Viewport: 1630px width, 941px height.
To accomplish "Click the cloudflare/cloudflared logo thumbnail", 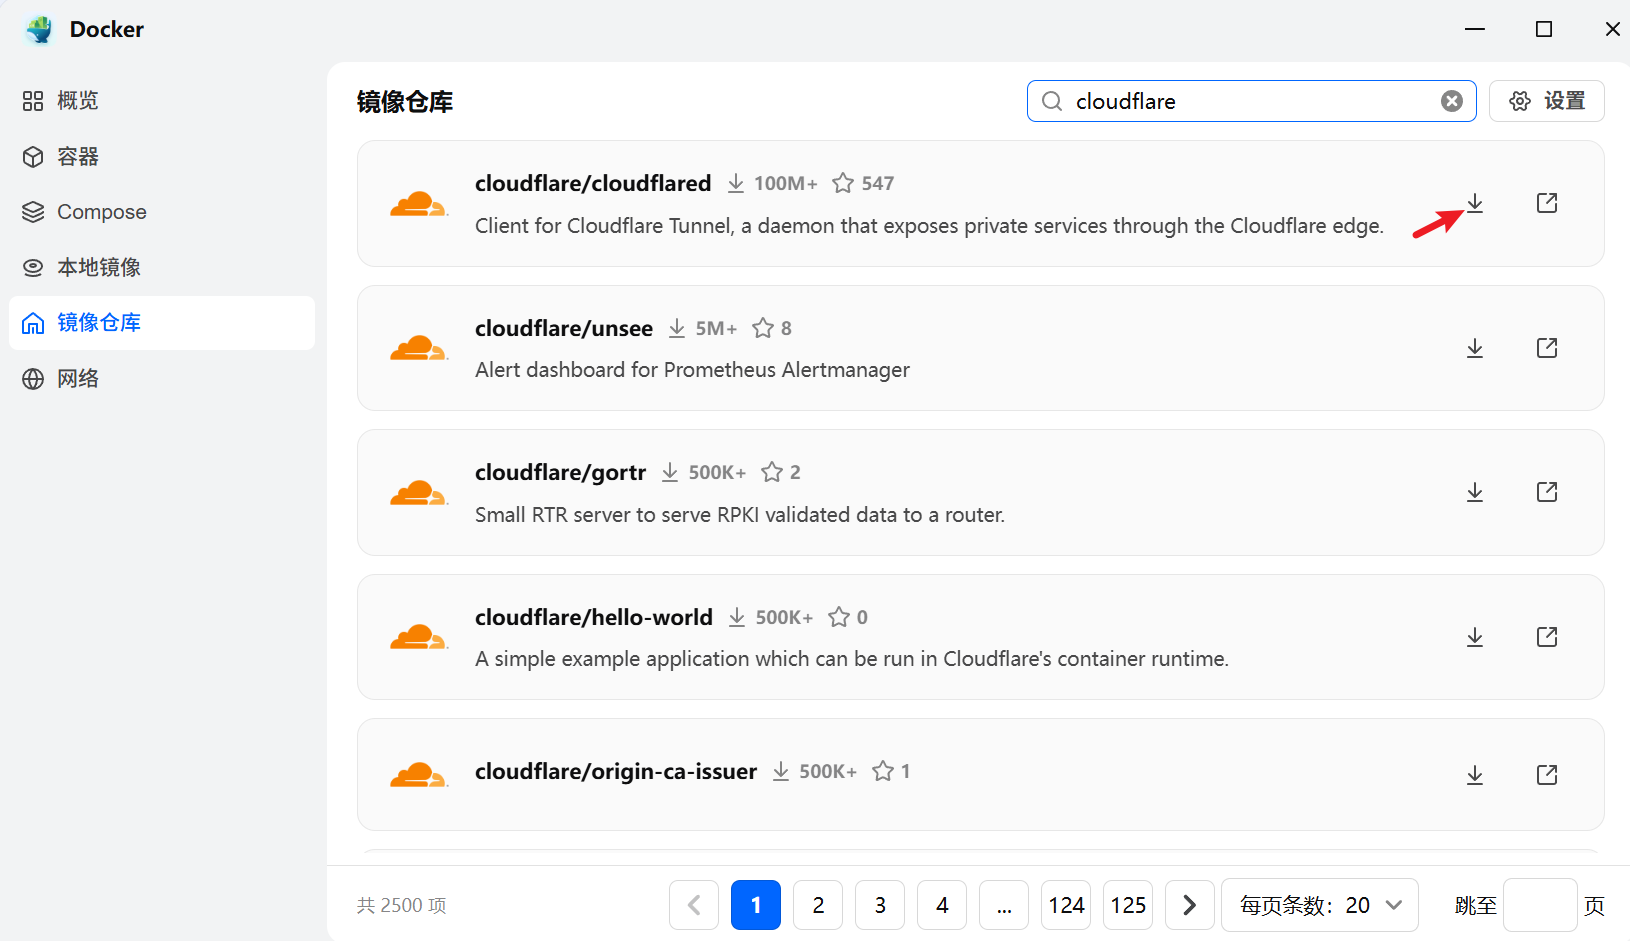I will pos(418,204).
